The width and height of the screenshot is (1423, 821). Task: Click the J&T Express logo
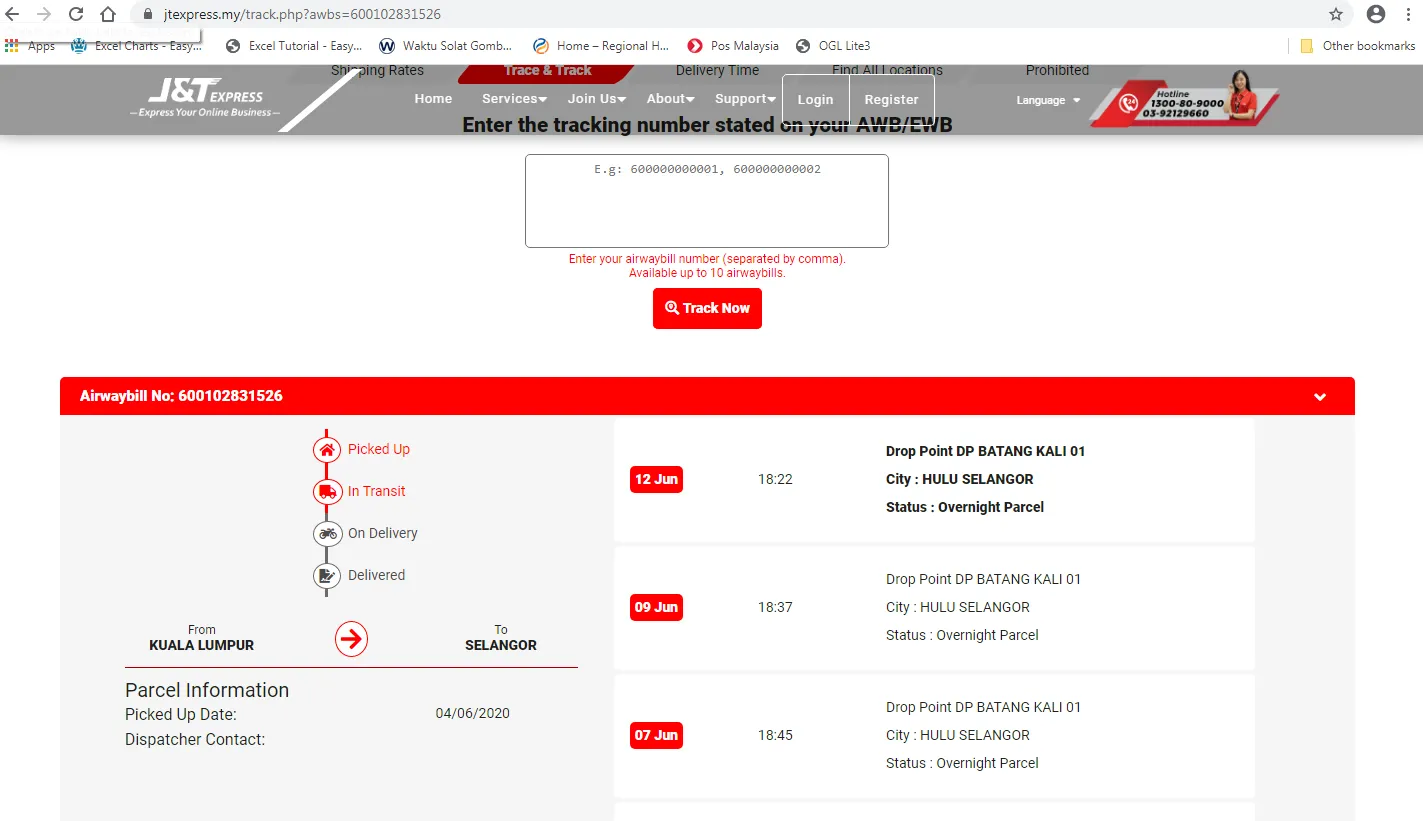[206, 99]
